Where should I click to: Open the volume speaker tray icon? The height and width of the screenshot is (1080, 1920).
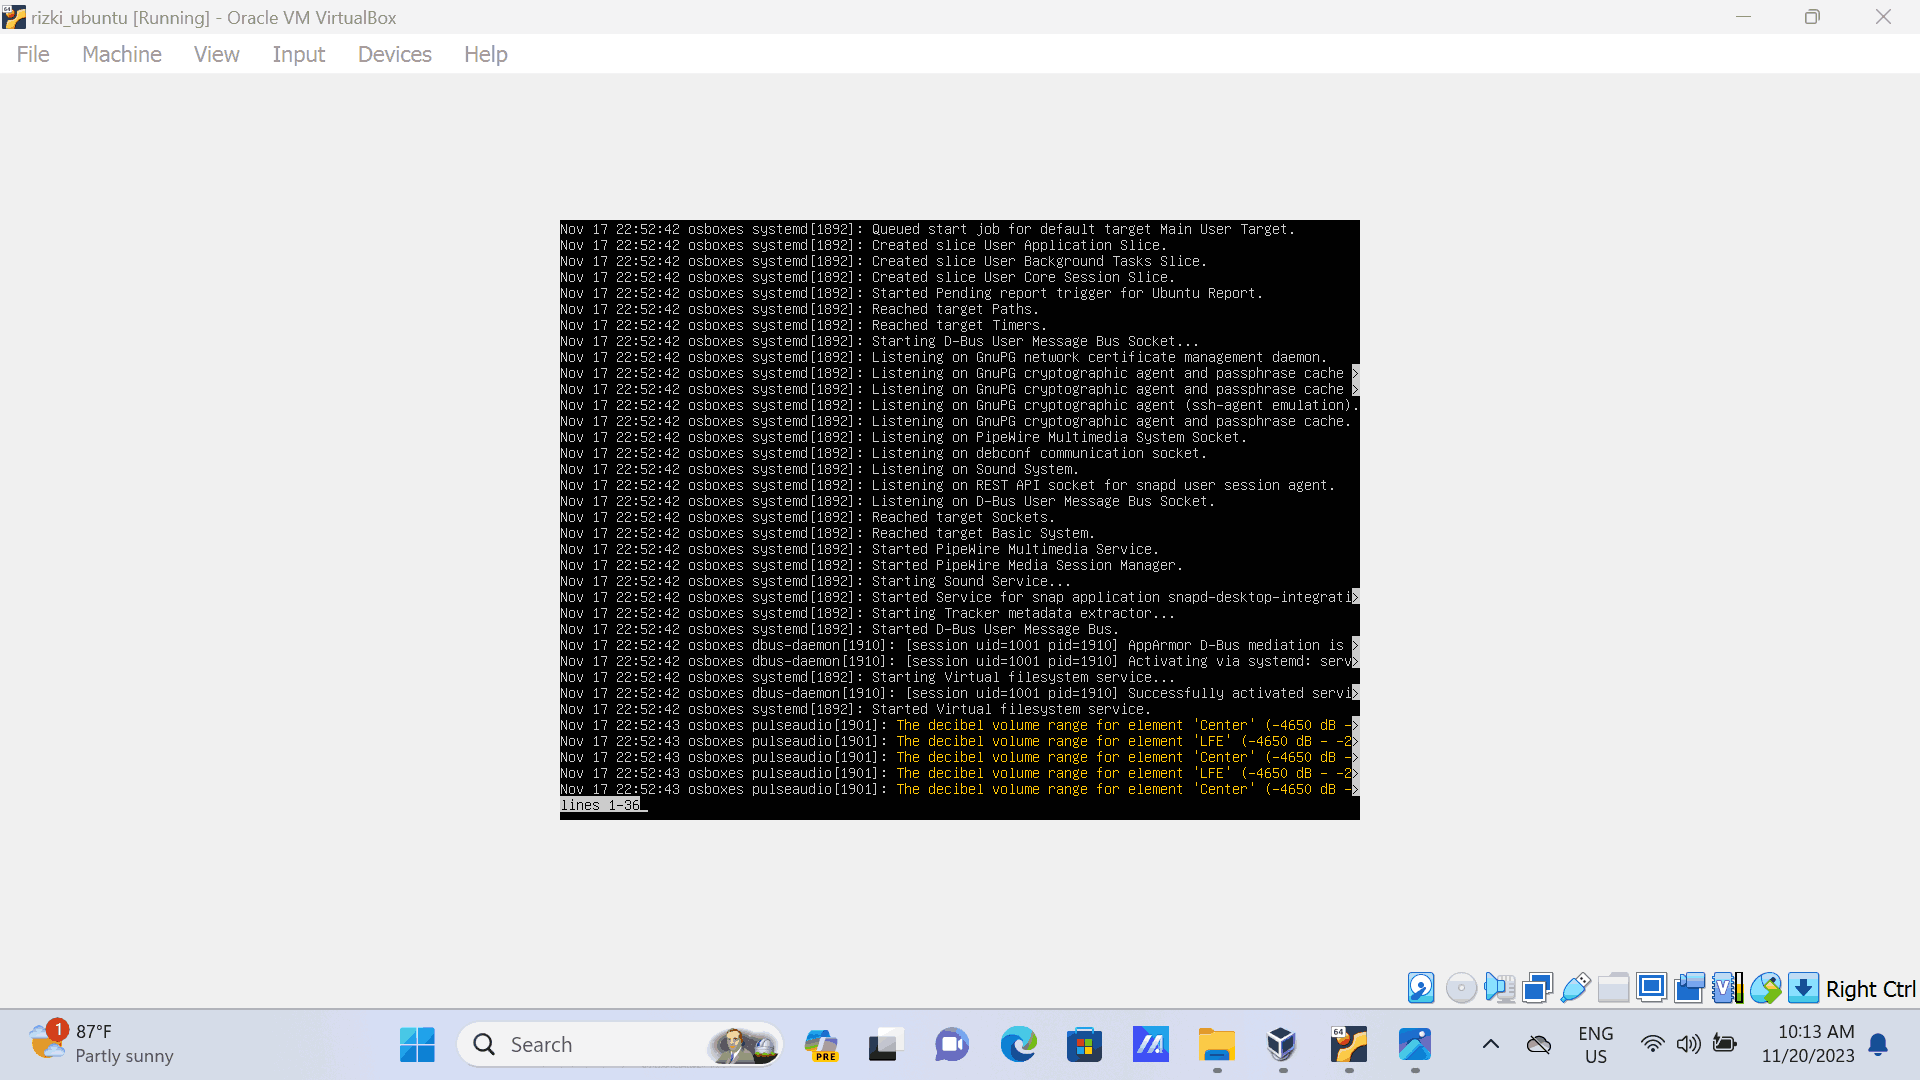click(x=1688, y=1045)
